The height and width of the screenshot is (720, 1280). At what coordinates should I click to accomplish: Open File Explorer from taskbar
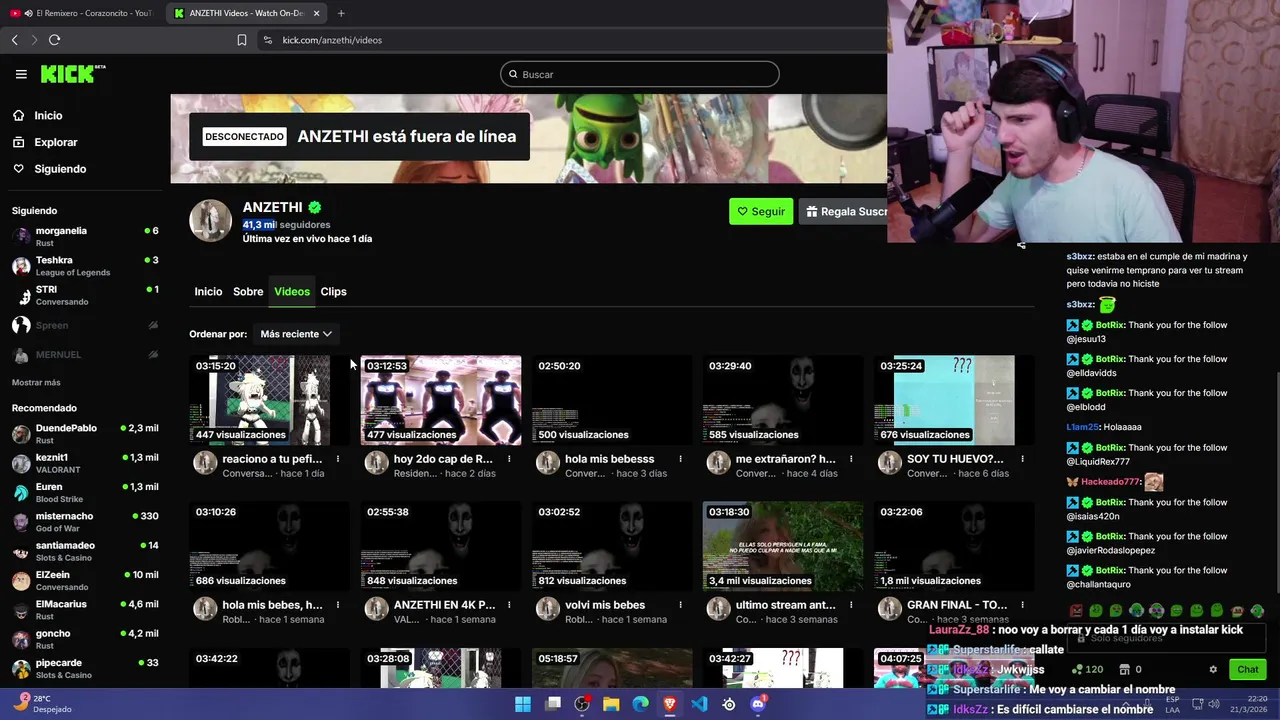[611, 704]
